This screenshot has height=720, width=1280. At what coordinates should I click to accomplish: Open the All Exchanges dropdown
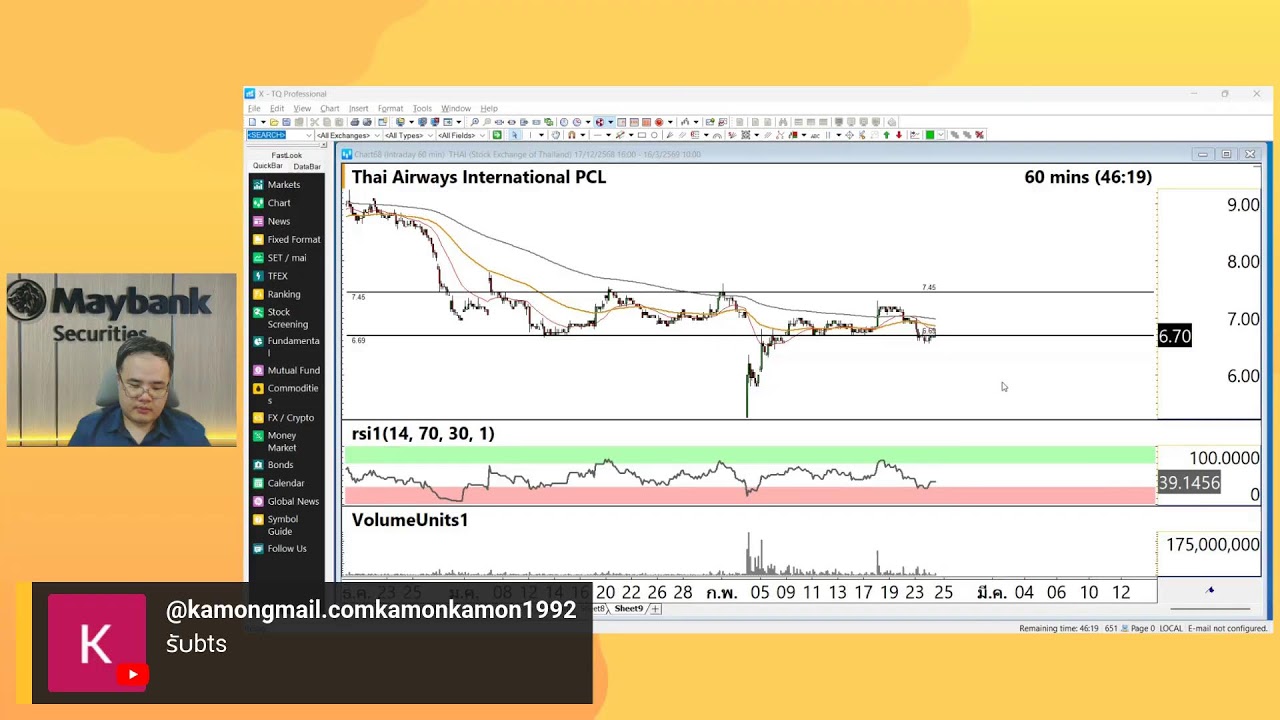[x=377, y=135]
